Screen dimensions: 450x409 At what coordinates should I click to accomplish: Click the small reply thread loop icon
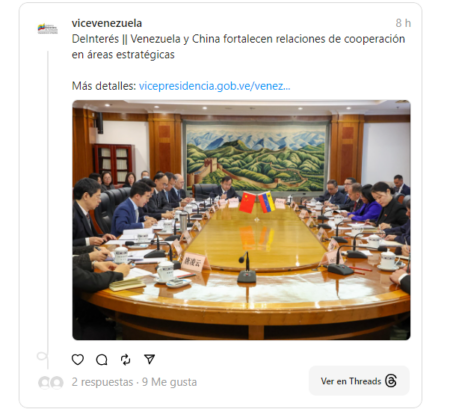coord(42,356)
